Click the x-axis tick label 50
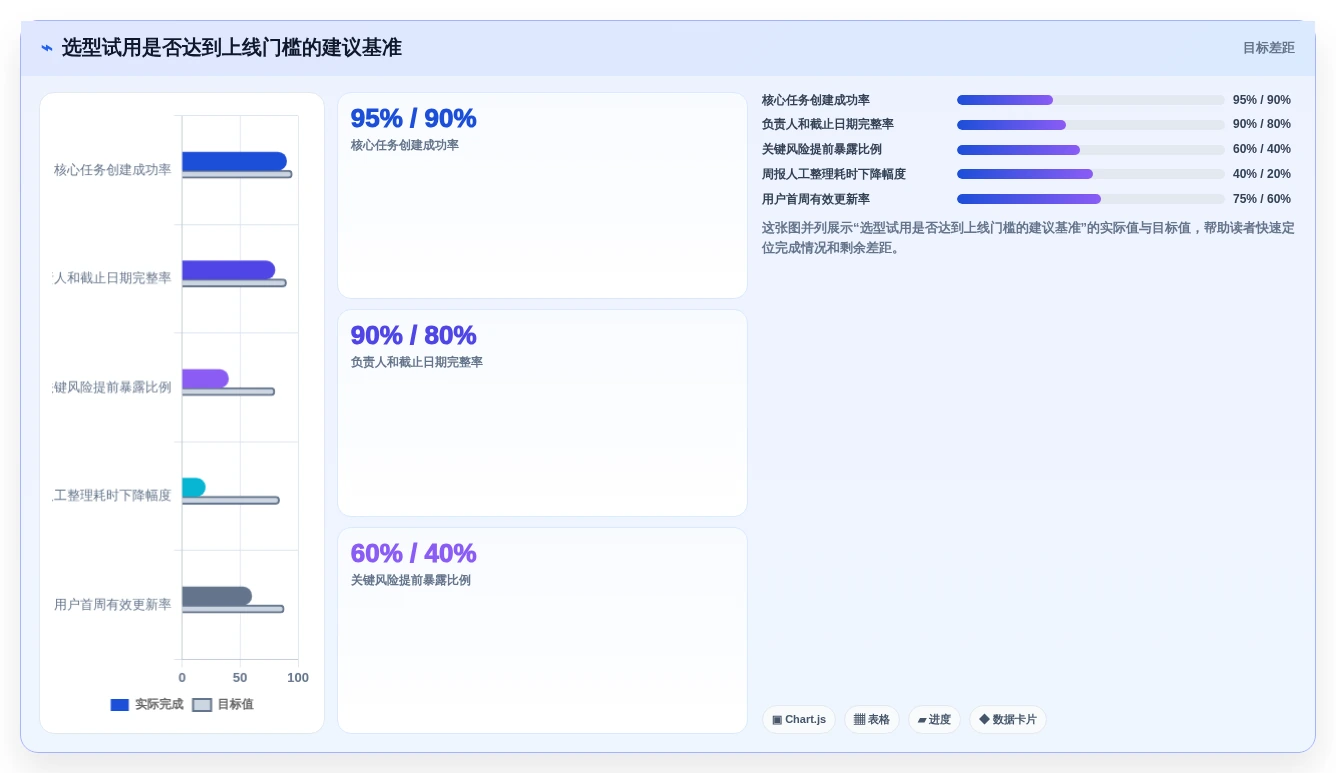The image size is (1336, 773). click(240, 678)
